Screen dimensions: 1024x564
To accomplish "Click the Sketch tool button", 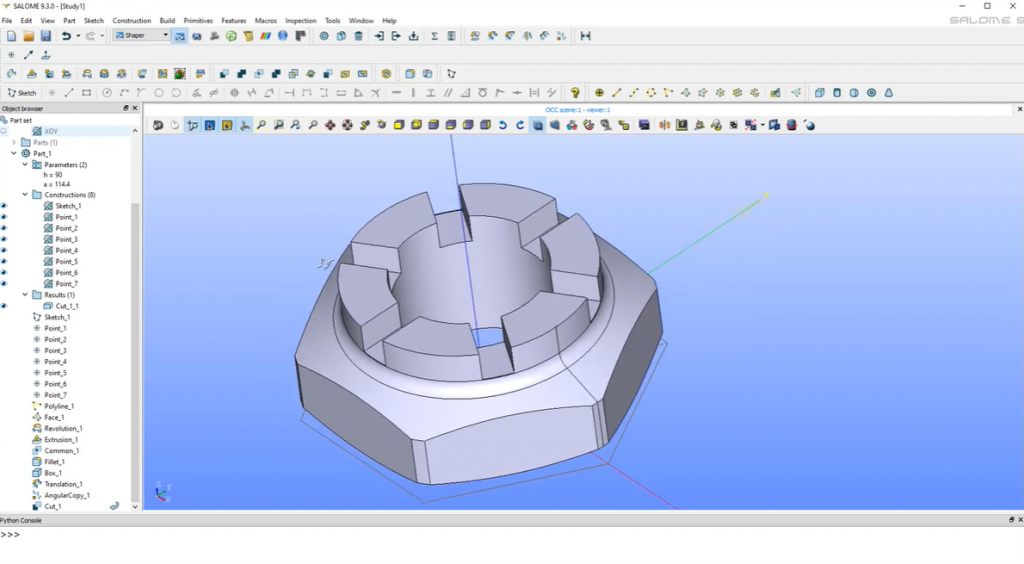I will [22, 93].
